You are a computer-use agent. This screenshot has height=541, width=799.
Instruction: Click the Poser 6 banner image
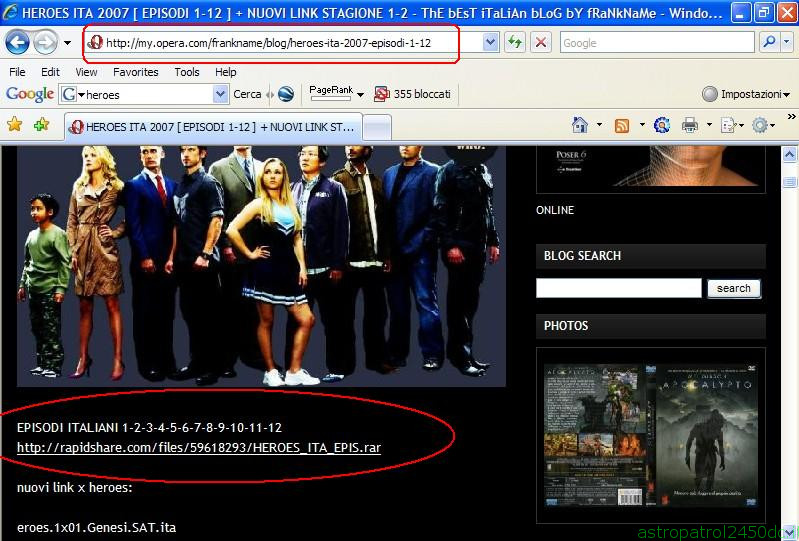point(651,166)
